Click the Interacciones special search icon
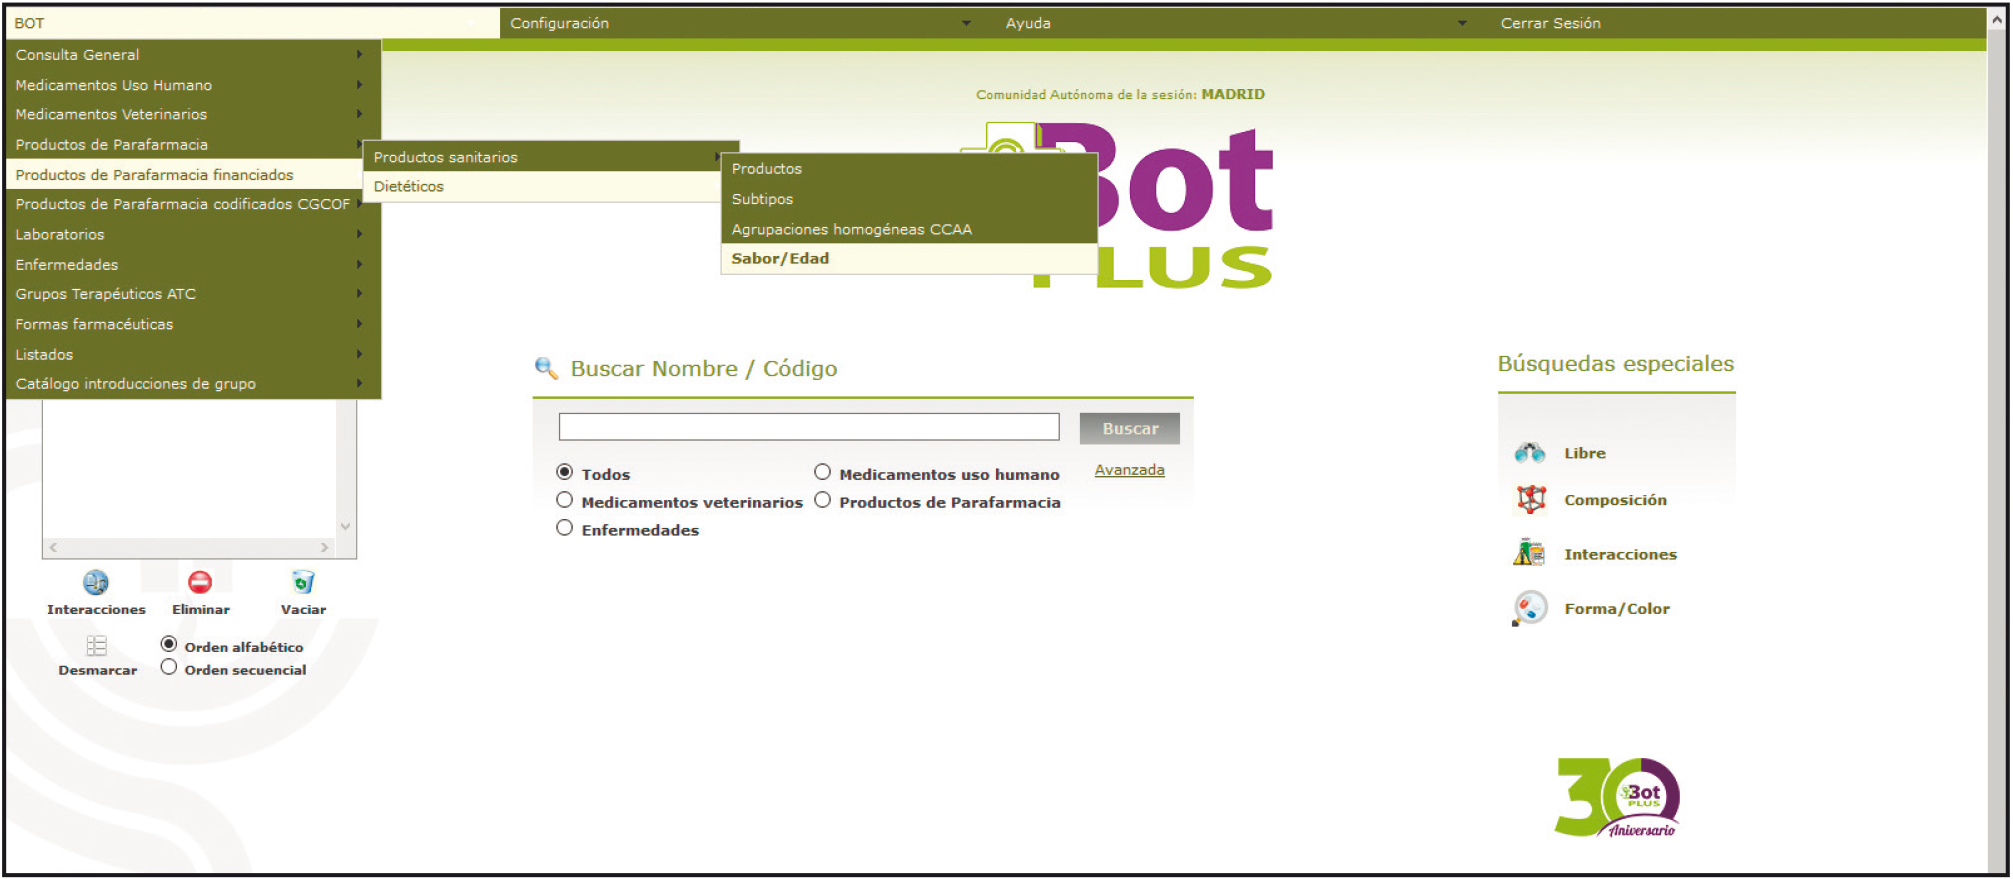2013x879 pixels. coord(1529,553)
